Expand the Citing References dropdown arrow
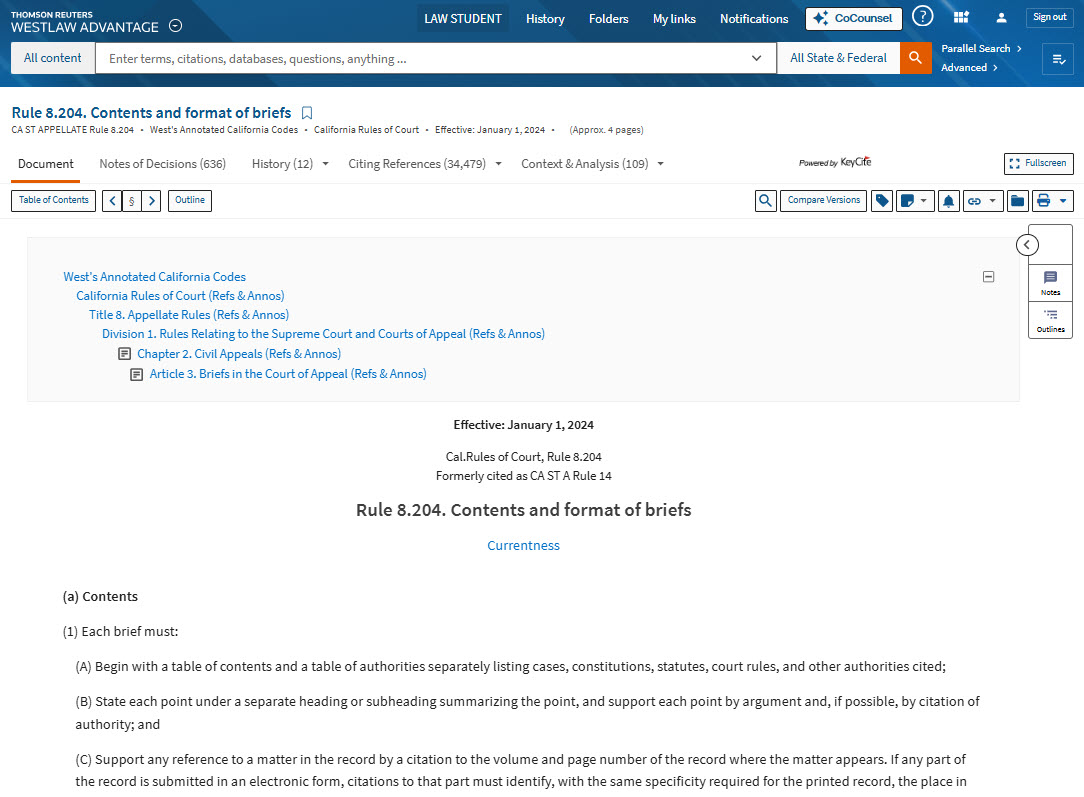This screenshot has width=1084, height=797. pyautogui.click(x=498, y=164)
